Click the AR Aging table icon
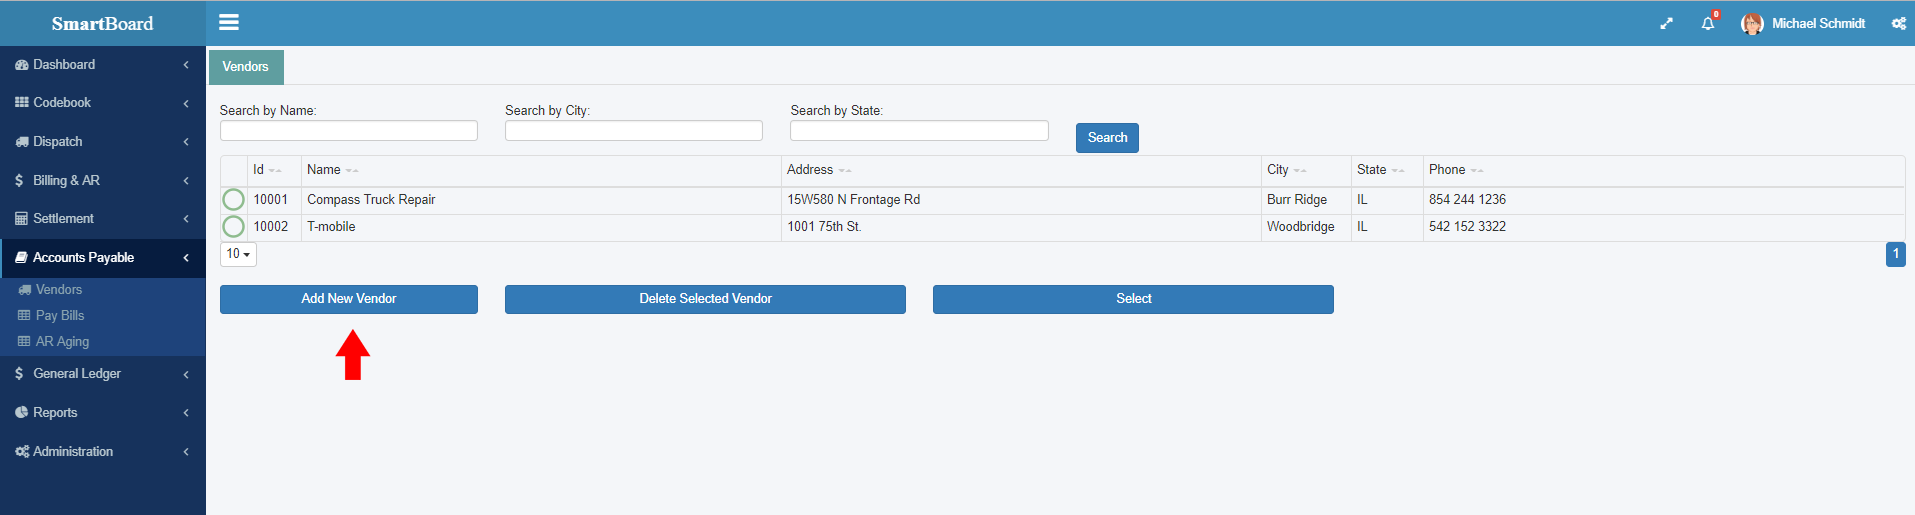This screenshot has height=515, width=1915. (24, 341)
